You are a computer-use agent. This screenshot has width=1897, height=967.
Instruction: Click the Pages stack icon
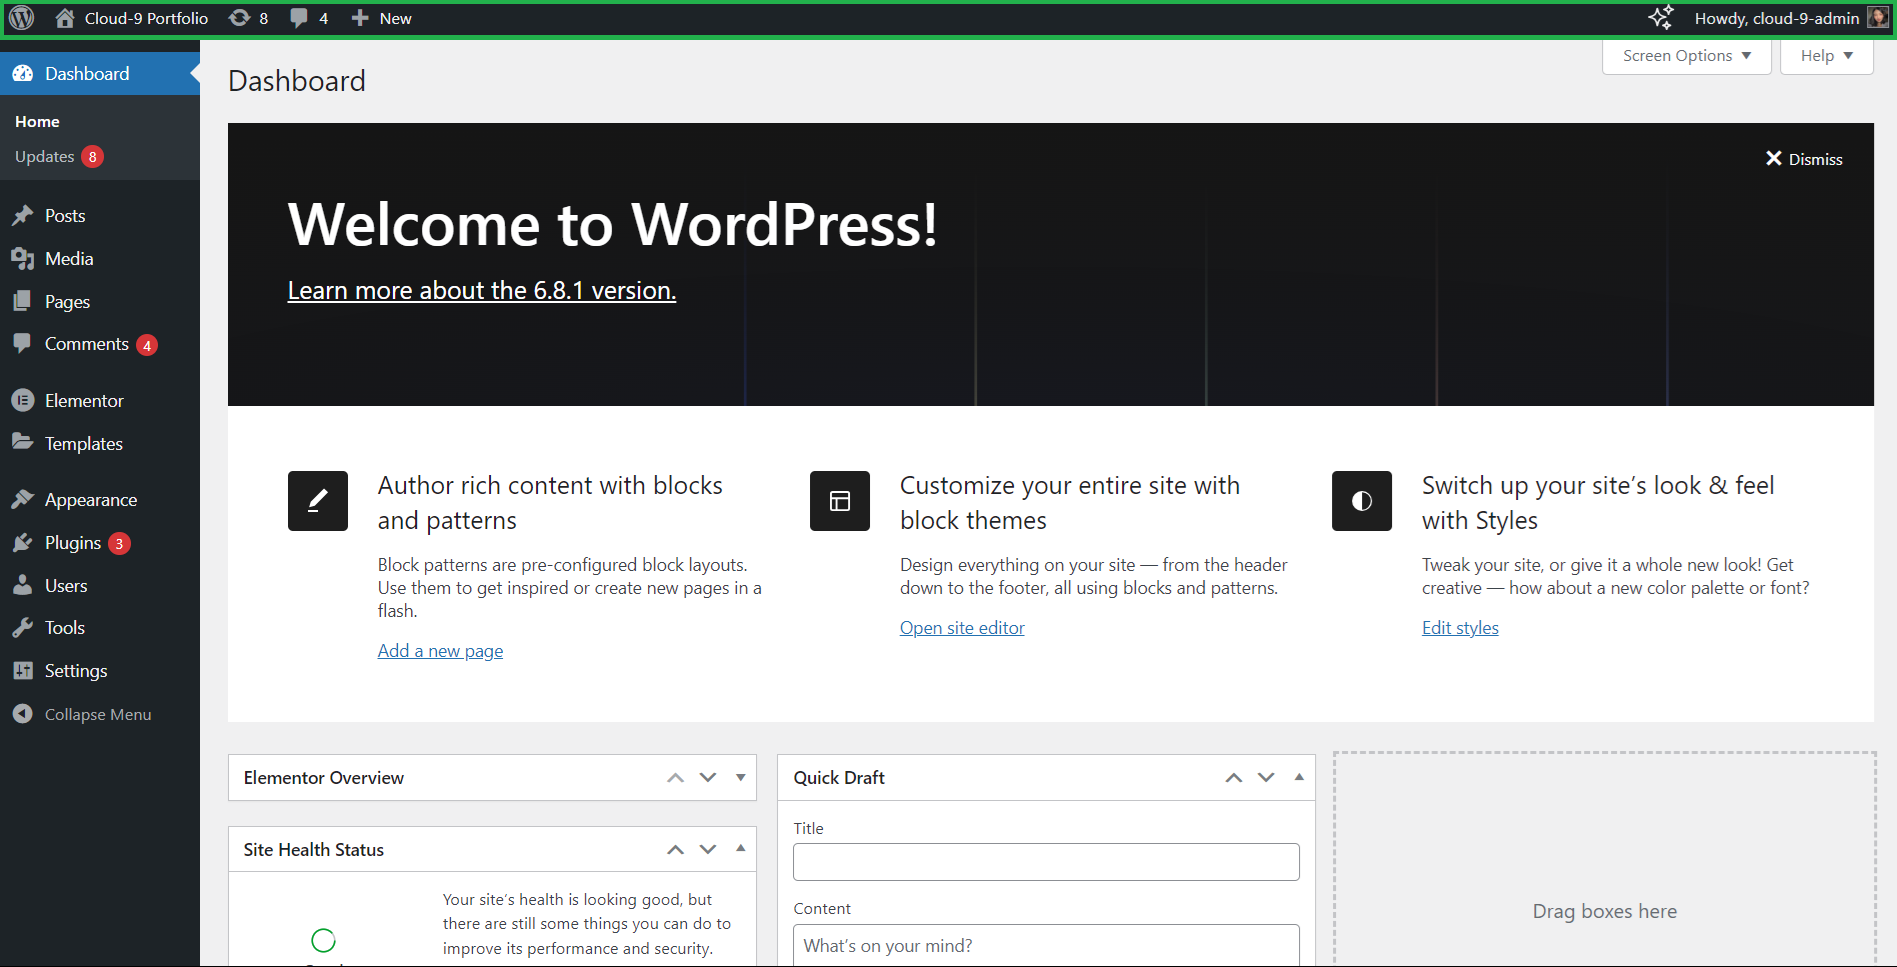23,301
